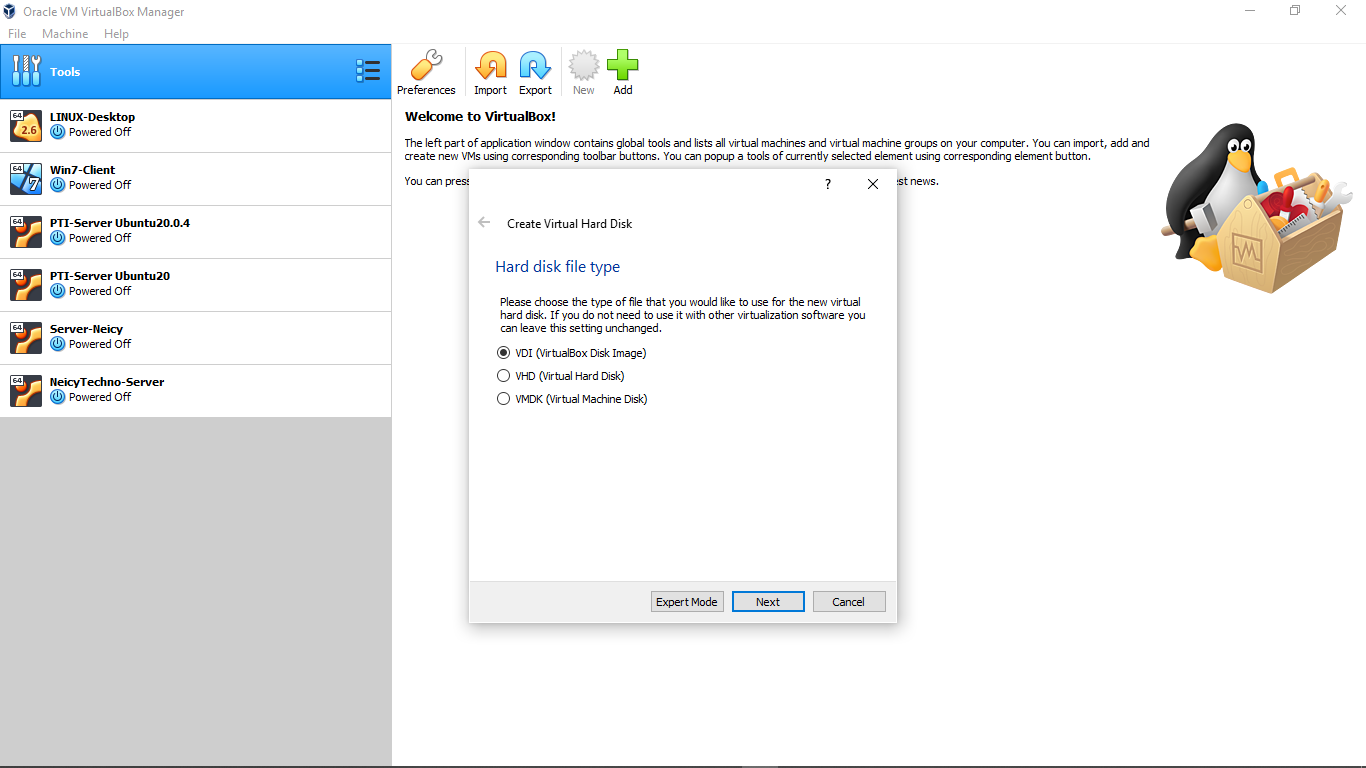Select the Tools wrench icon
This screenshot has height=768, width=1366.
coord(27,71)
